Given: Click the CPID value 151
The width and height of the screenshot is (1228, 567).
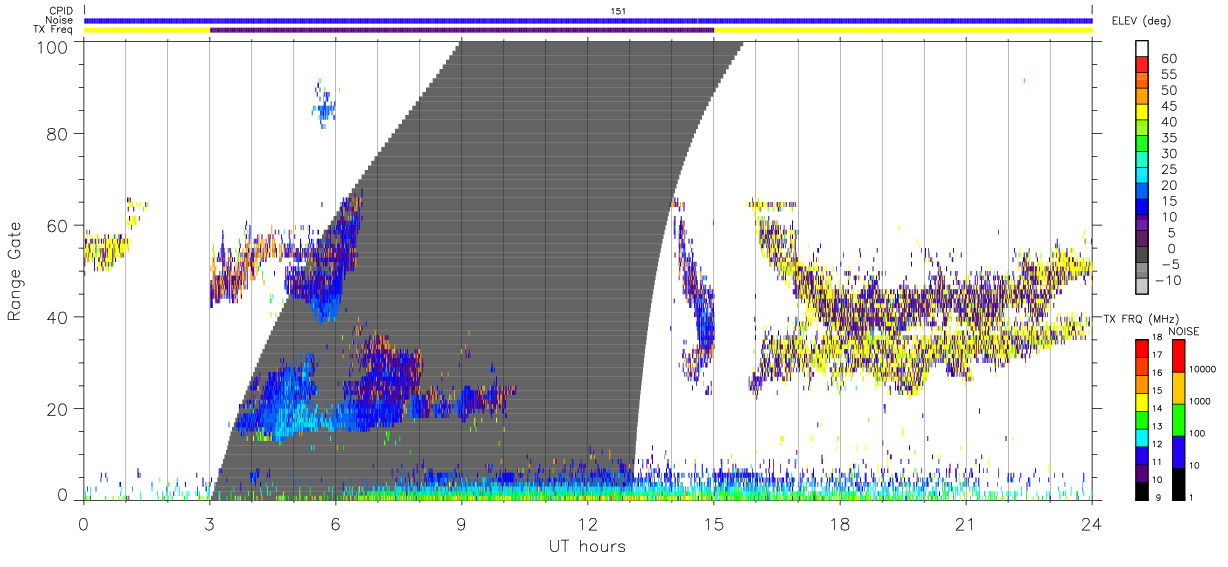Looking at the screenshot, I should pos(619,11).
